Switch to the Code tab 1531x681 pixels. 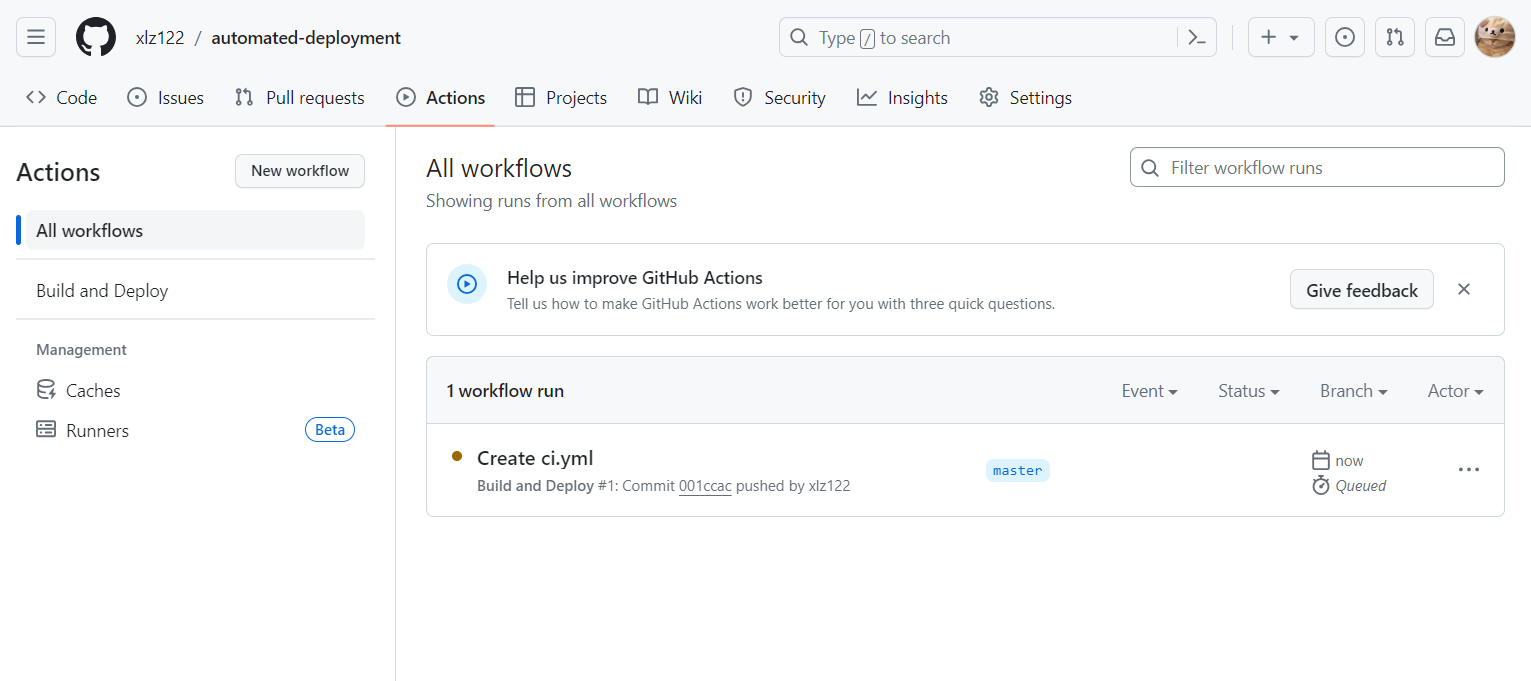62,98
